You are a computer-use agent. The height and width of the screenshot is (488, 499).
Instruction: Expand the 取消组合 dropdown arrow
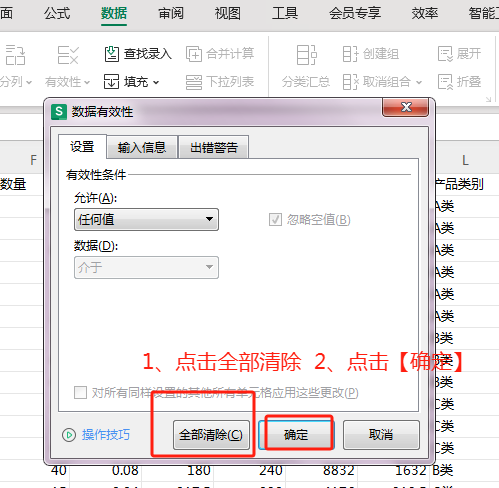(419, 82)
